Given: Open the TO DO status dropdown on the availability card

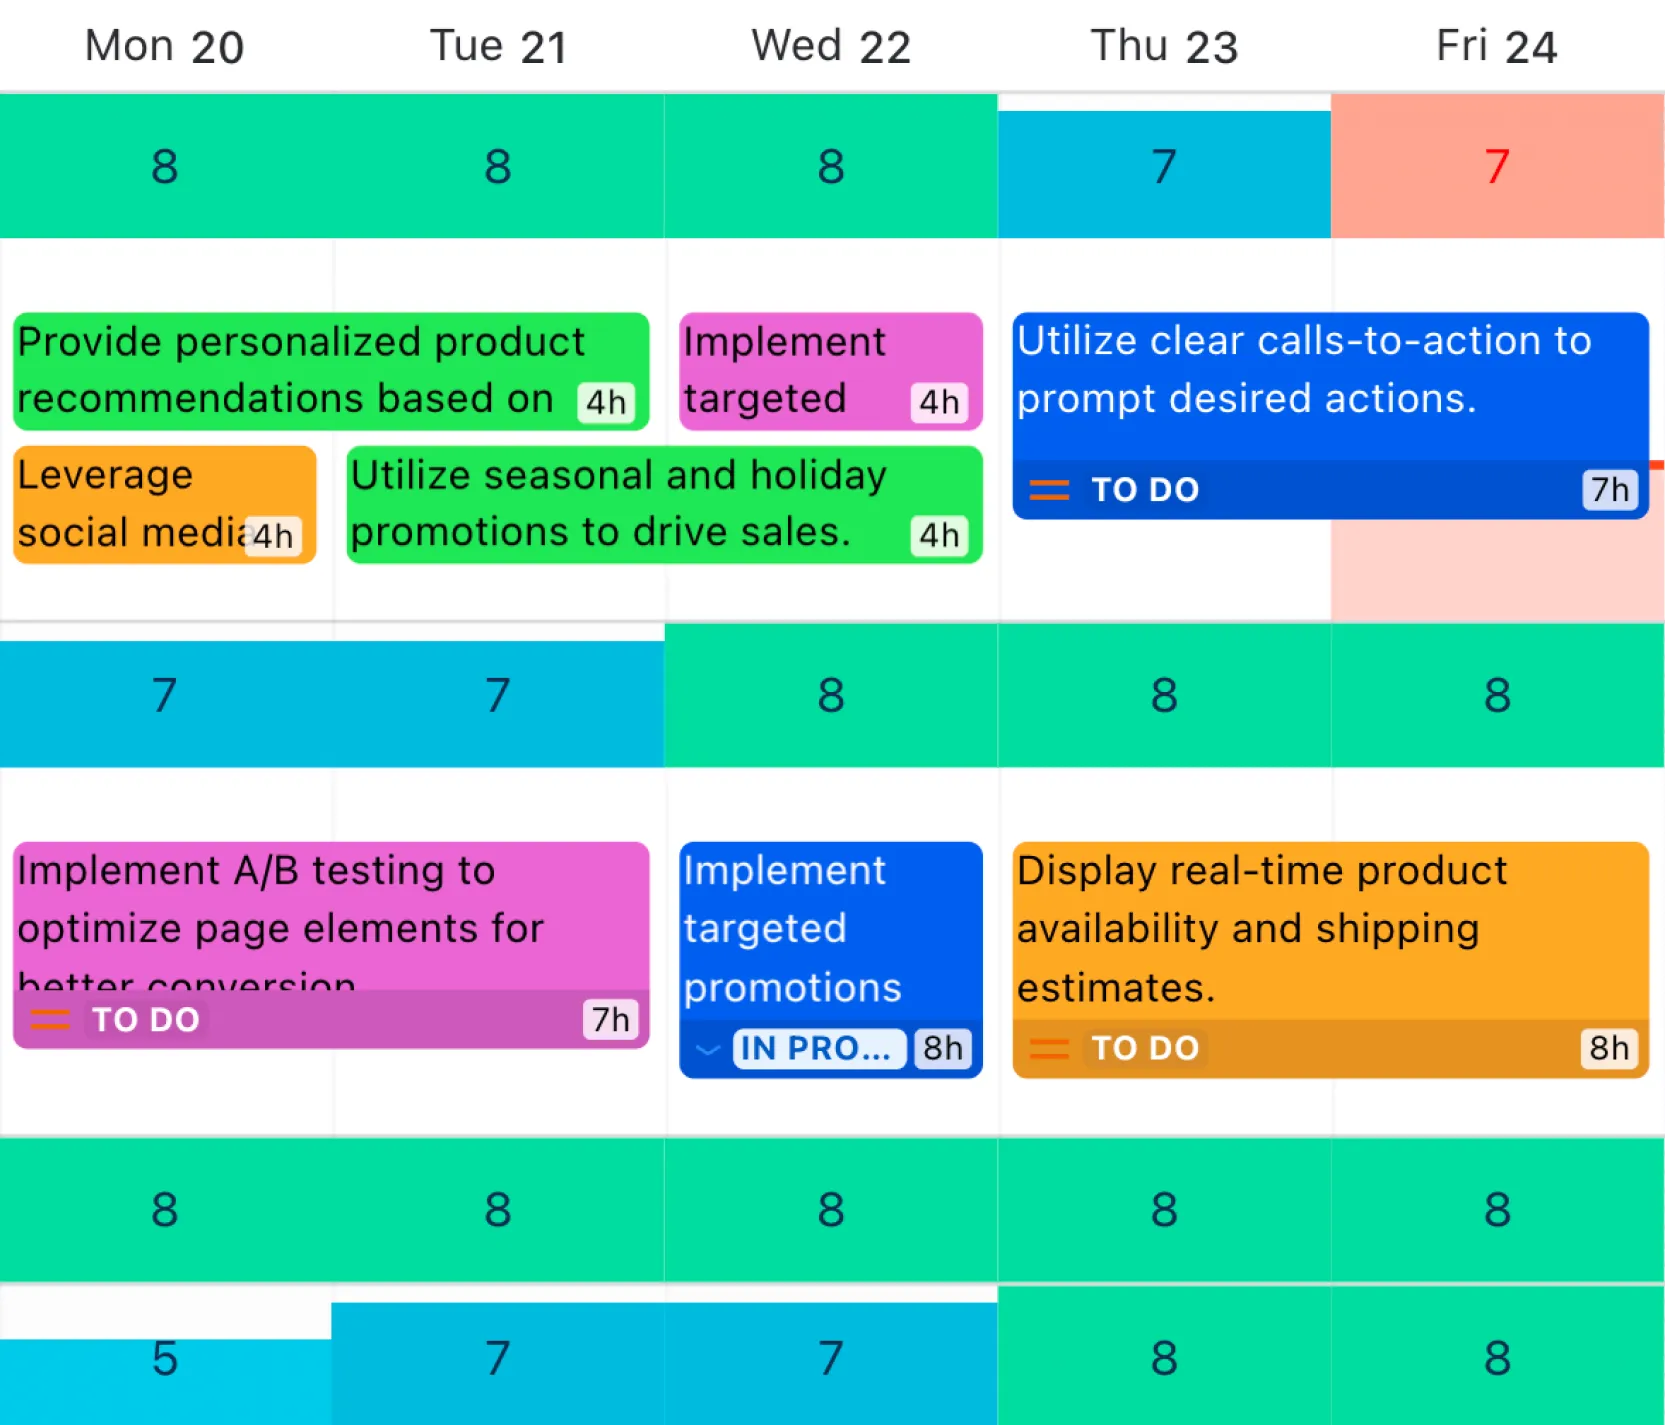Looking at the screenshot, I should (x=1145, y=1048).
